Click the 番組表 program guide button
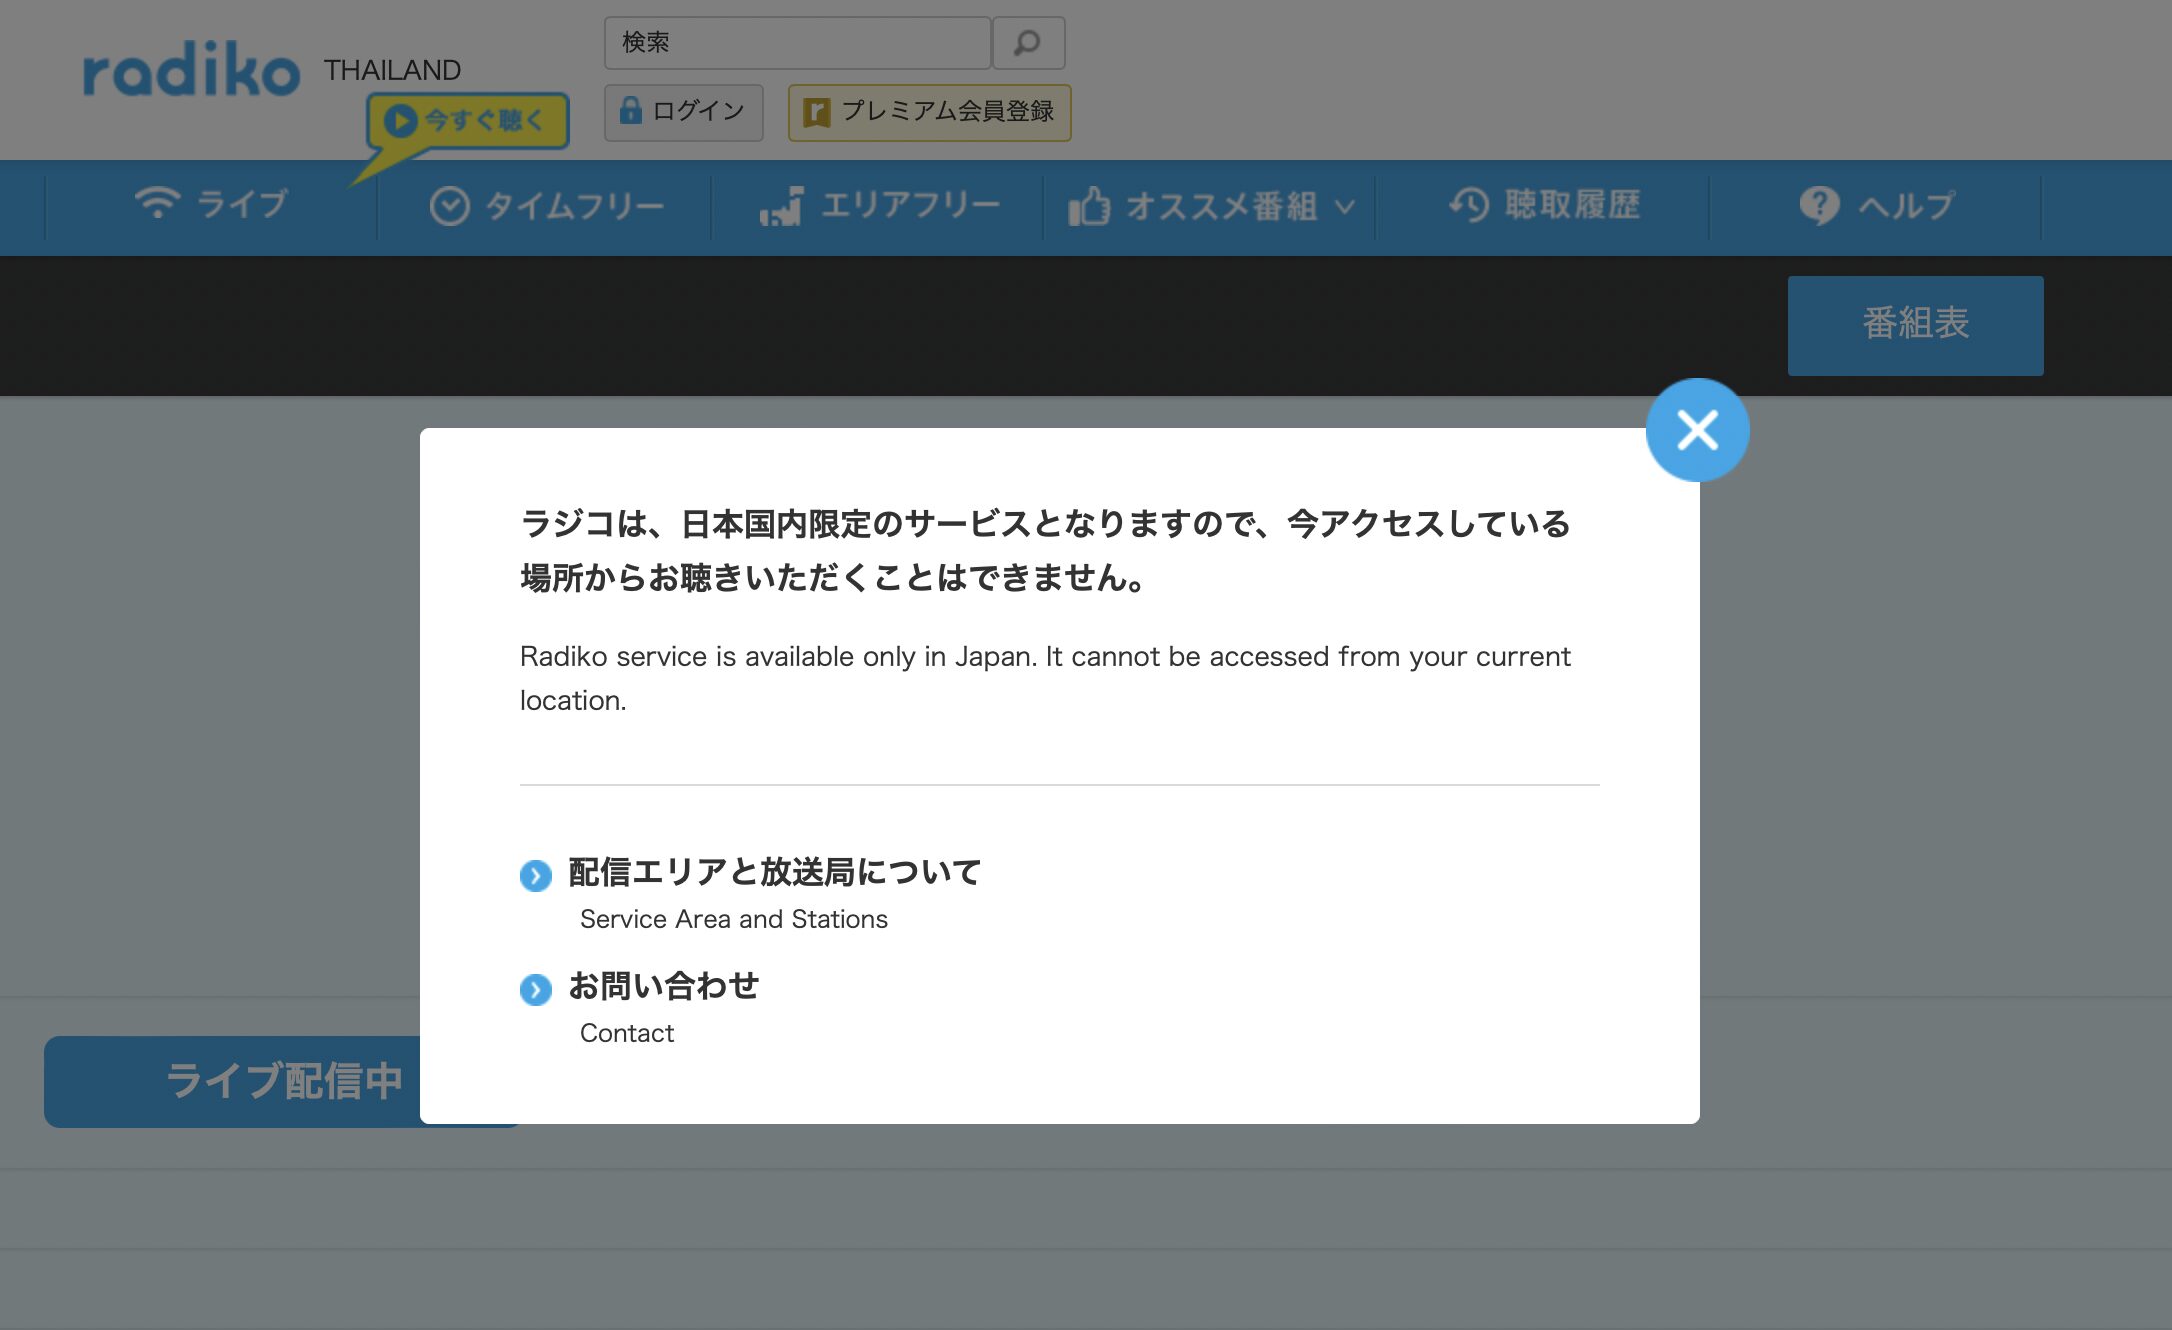Viewport: 2172px width, 1330px height. [1915, 325]
